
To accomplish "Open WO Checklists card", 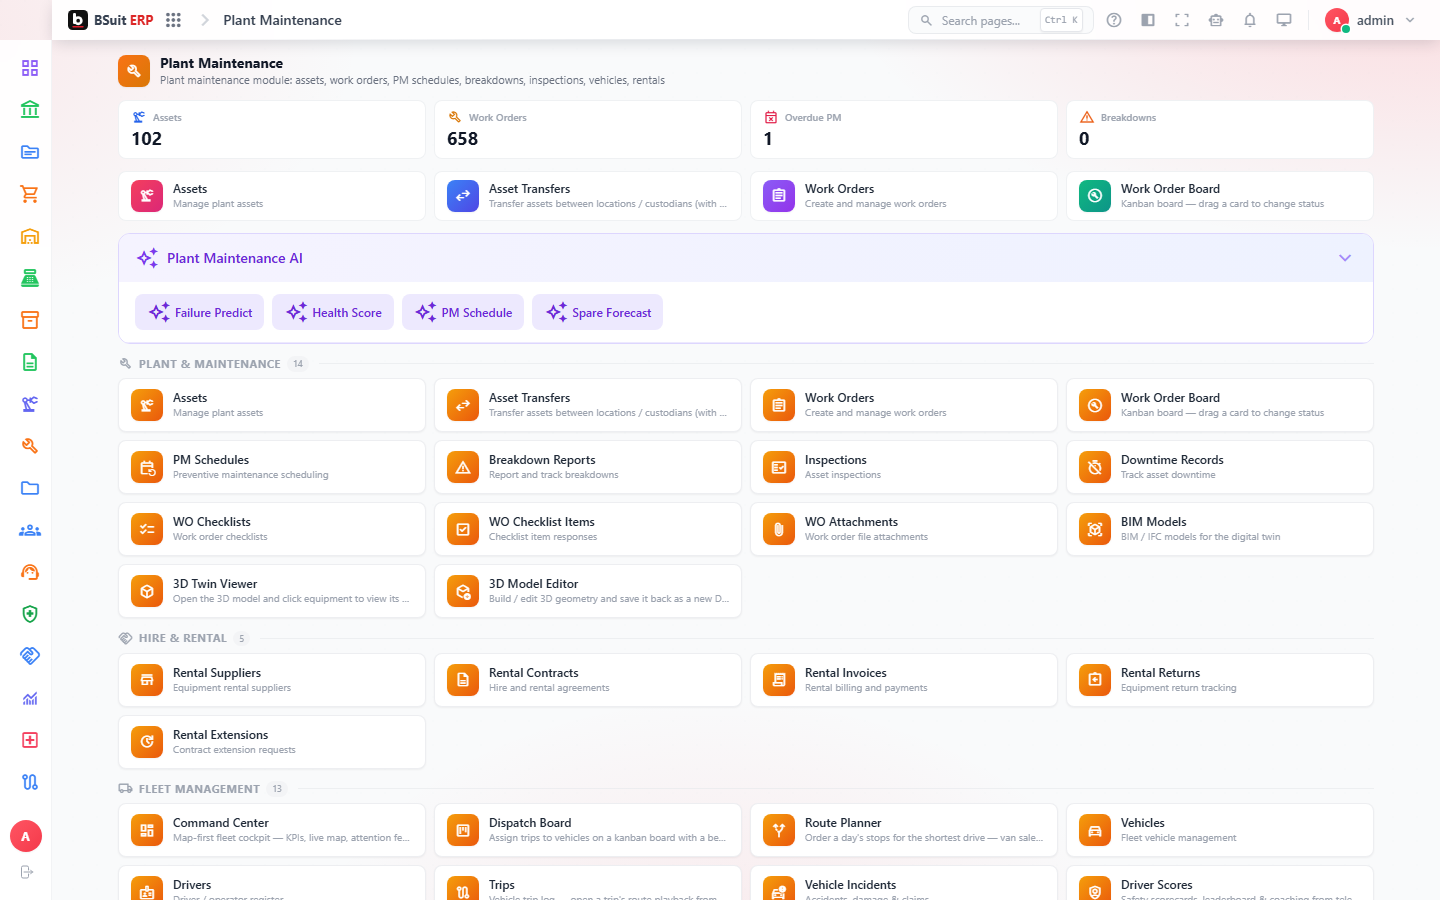I will [x=272, y=529].
